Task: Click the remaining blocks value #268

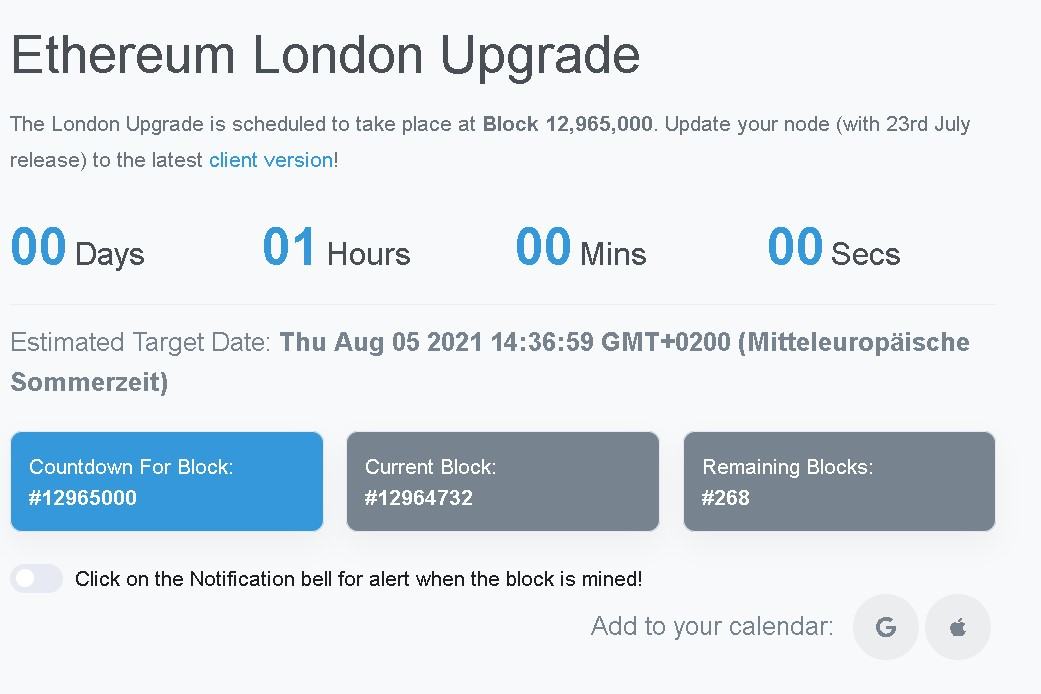Action: pyautogui.click(x=726, y=497)
